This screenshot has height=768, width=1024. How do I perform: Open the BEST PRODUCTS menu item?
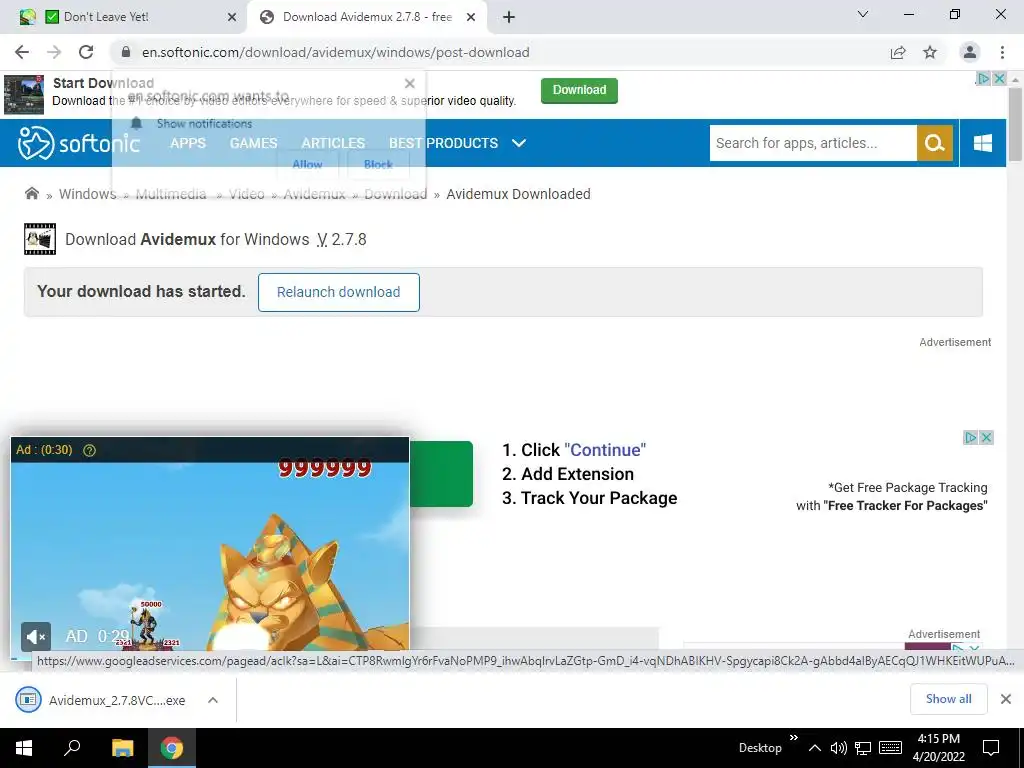pyautogui.click(x=443, y=143)
